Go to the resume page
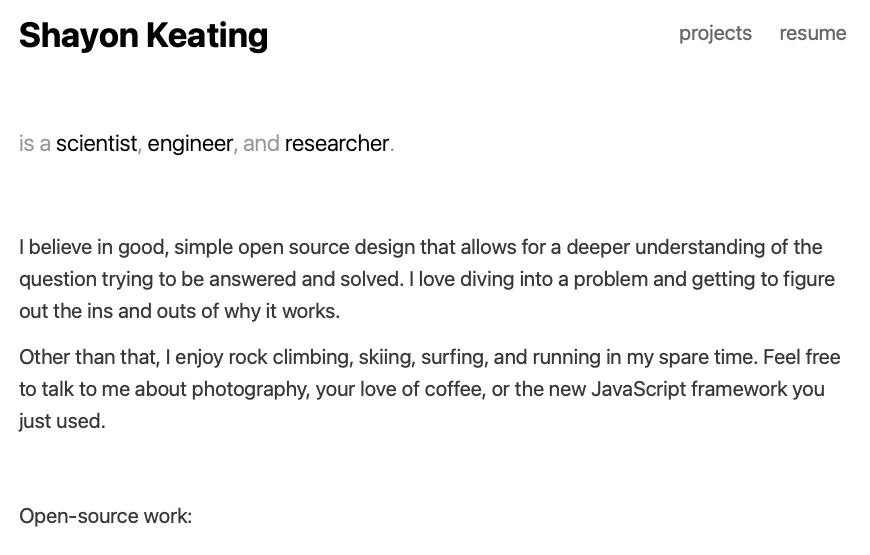The image size is (870, 555). [812, 33]
